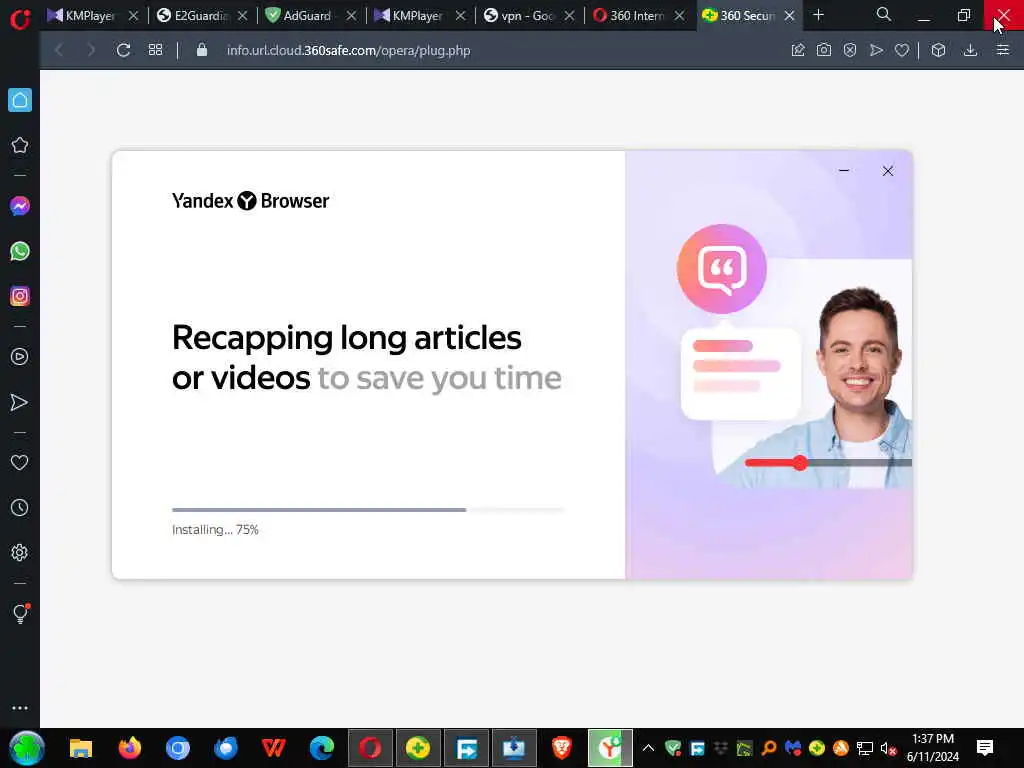Switch to Opera taskbar icon
The image size is (1024, 768).
click(370, 748)
